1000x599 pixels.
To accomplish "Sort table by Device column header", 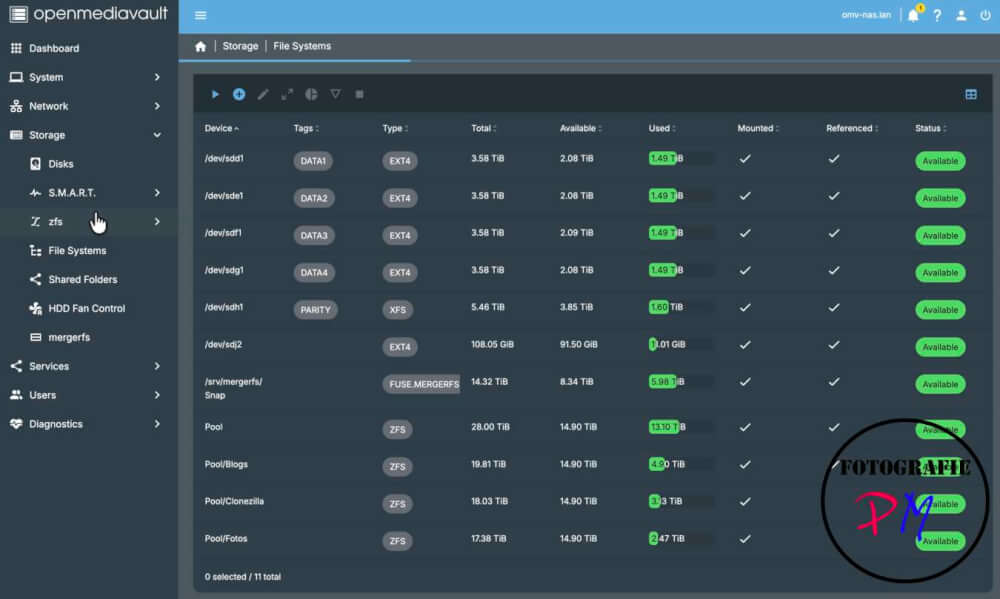I will coord(219,128).
